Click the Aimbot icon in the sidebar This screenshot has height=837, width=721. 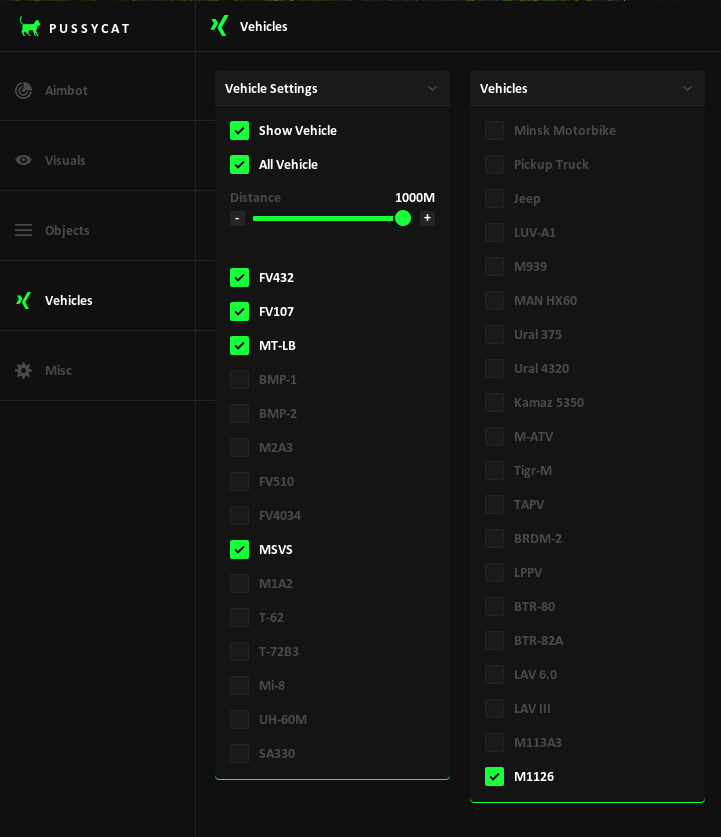coord(23,90)
